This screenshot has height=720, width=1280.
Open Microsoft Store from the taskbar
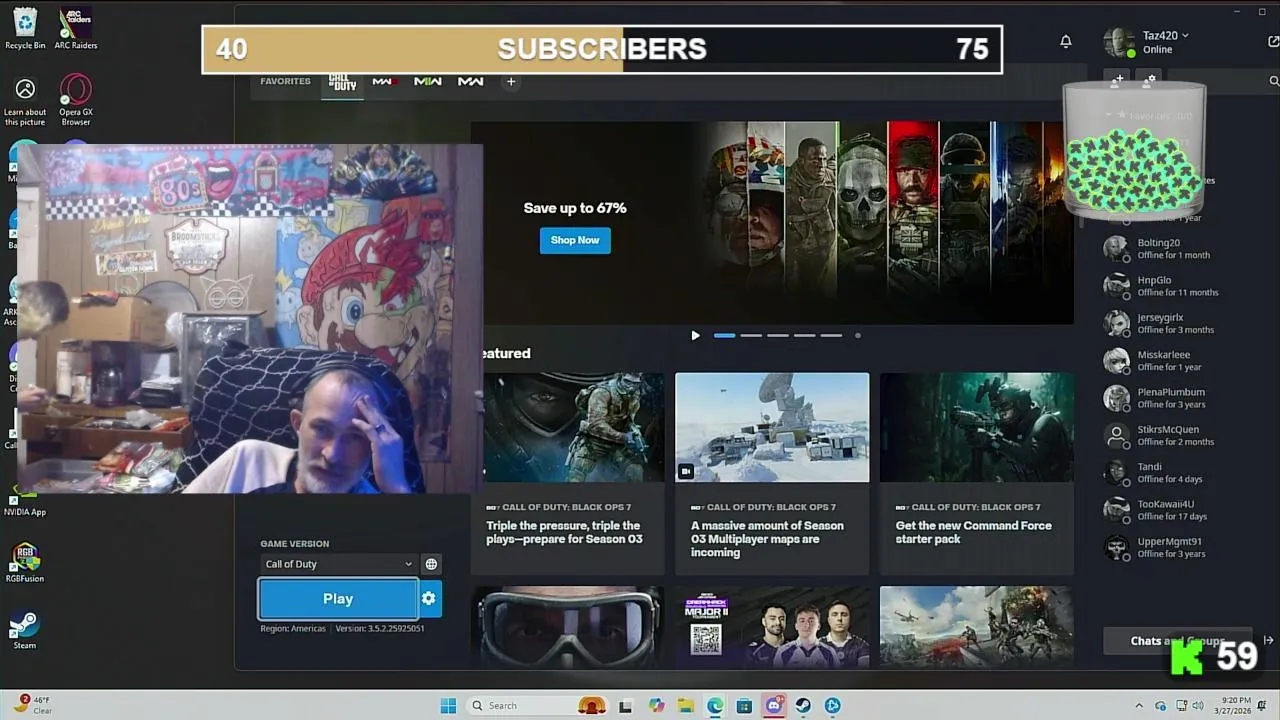pyautogui.click(x=744, y=705)
